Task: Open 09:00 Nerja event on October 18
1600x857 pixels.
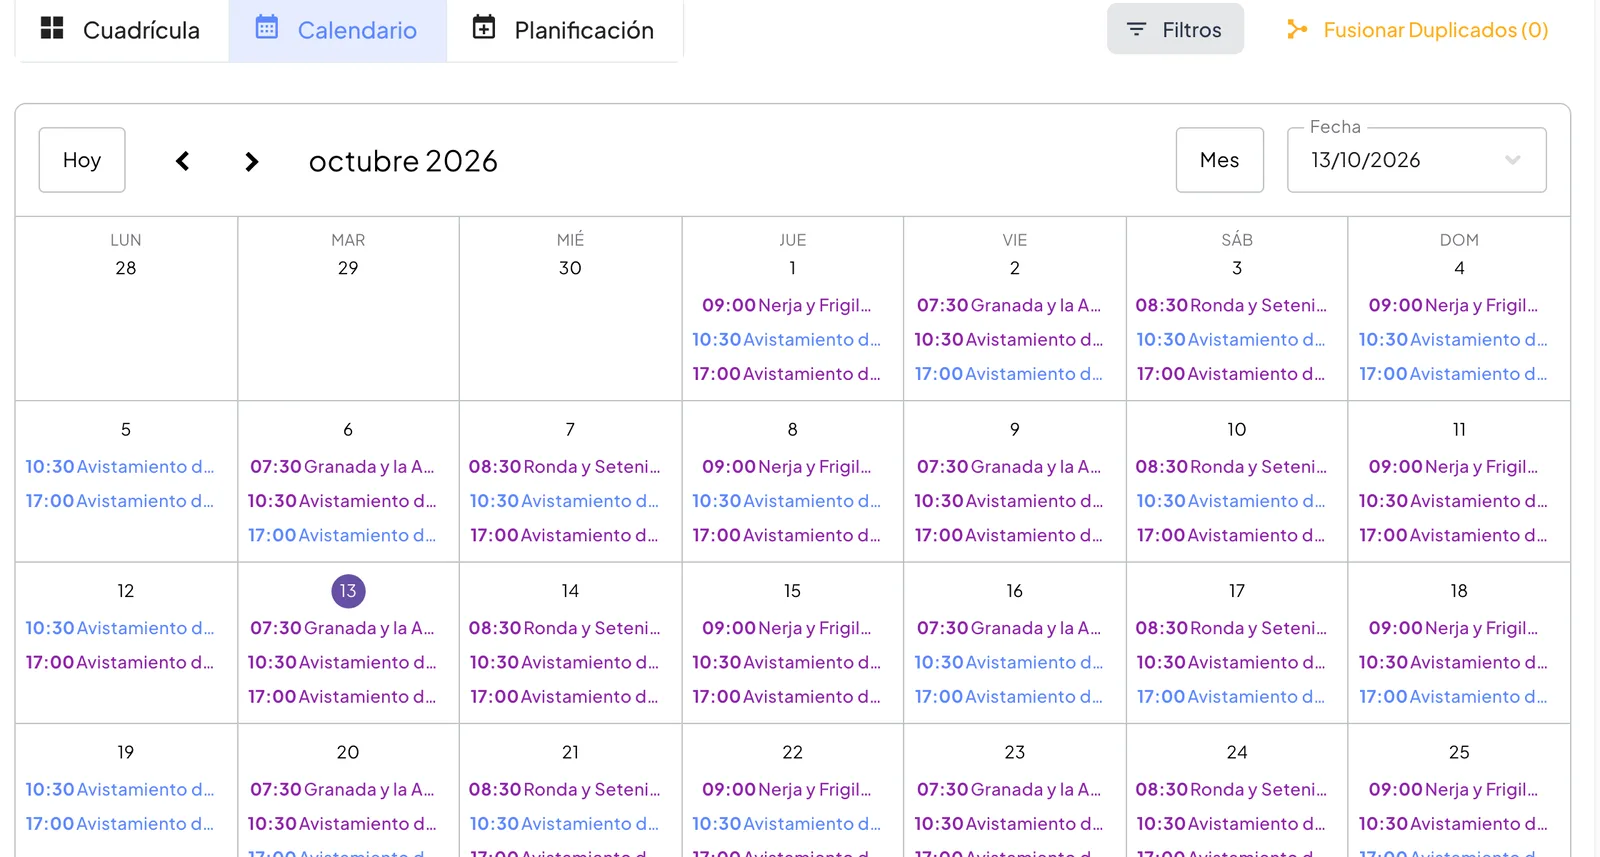Action: click(x=1453, y=628)
